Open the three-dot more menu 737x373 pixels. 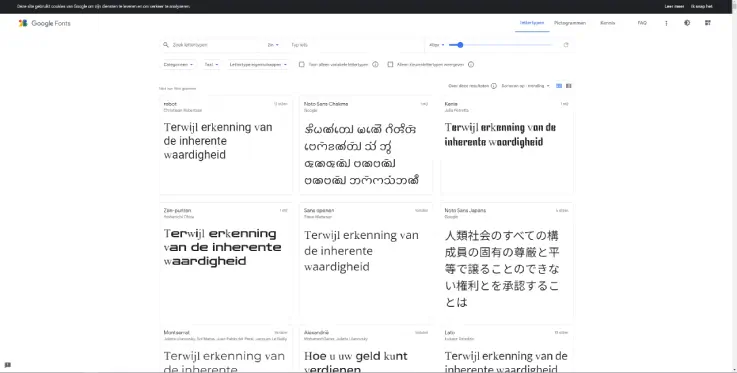666,23
